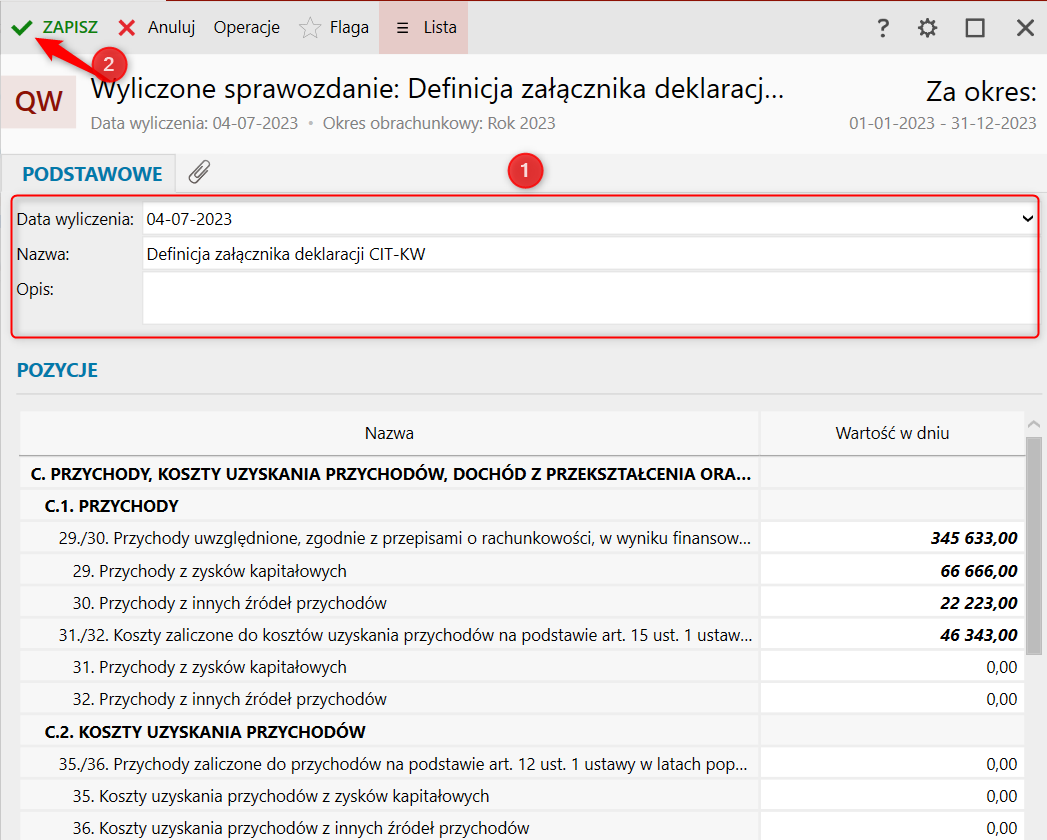Open the Operacje menu
The image size is (1047, 840).
246,28
